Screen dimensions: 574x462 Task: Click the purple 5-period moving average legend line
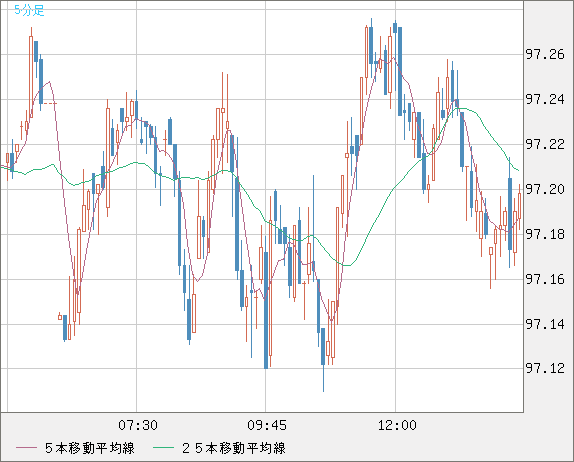26,448
